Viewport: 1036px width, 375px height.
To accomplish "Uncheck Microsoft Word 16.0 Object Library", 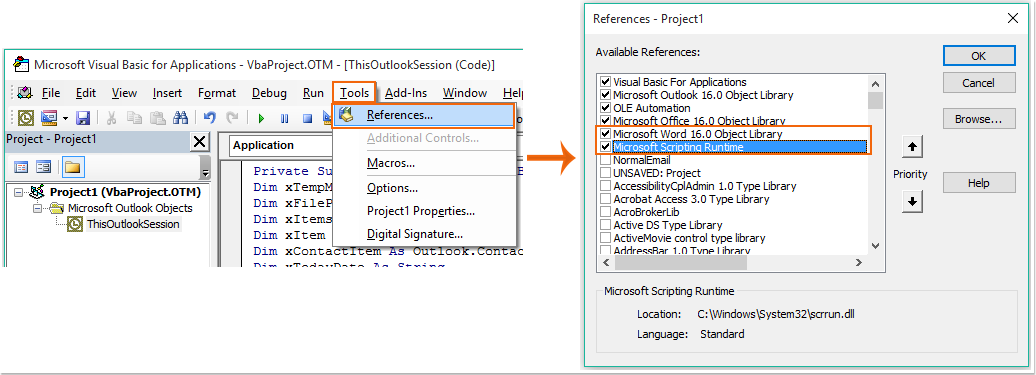I will coord(605,134).
